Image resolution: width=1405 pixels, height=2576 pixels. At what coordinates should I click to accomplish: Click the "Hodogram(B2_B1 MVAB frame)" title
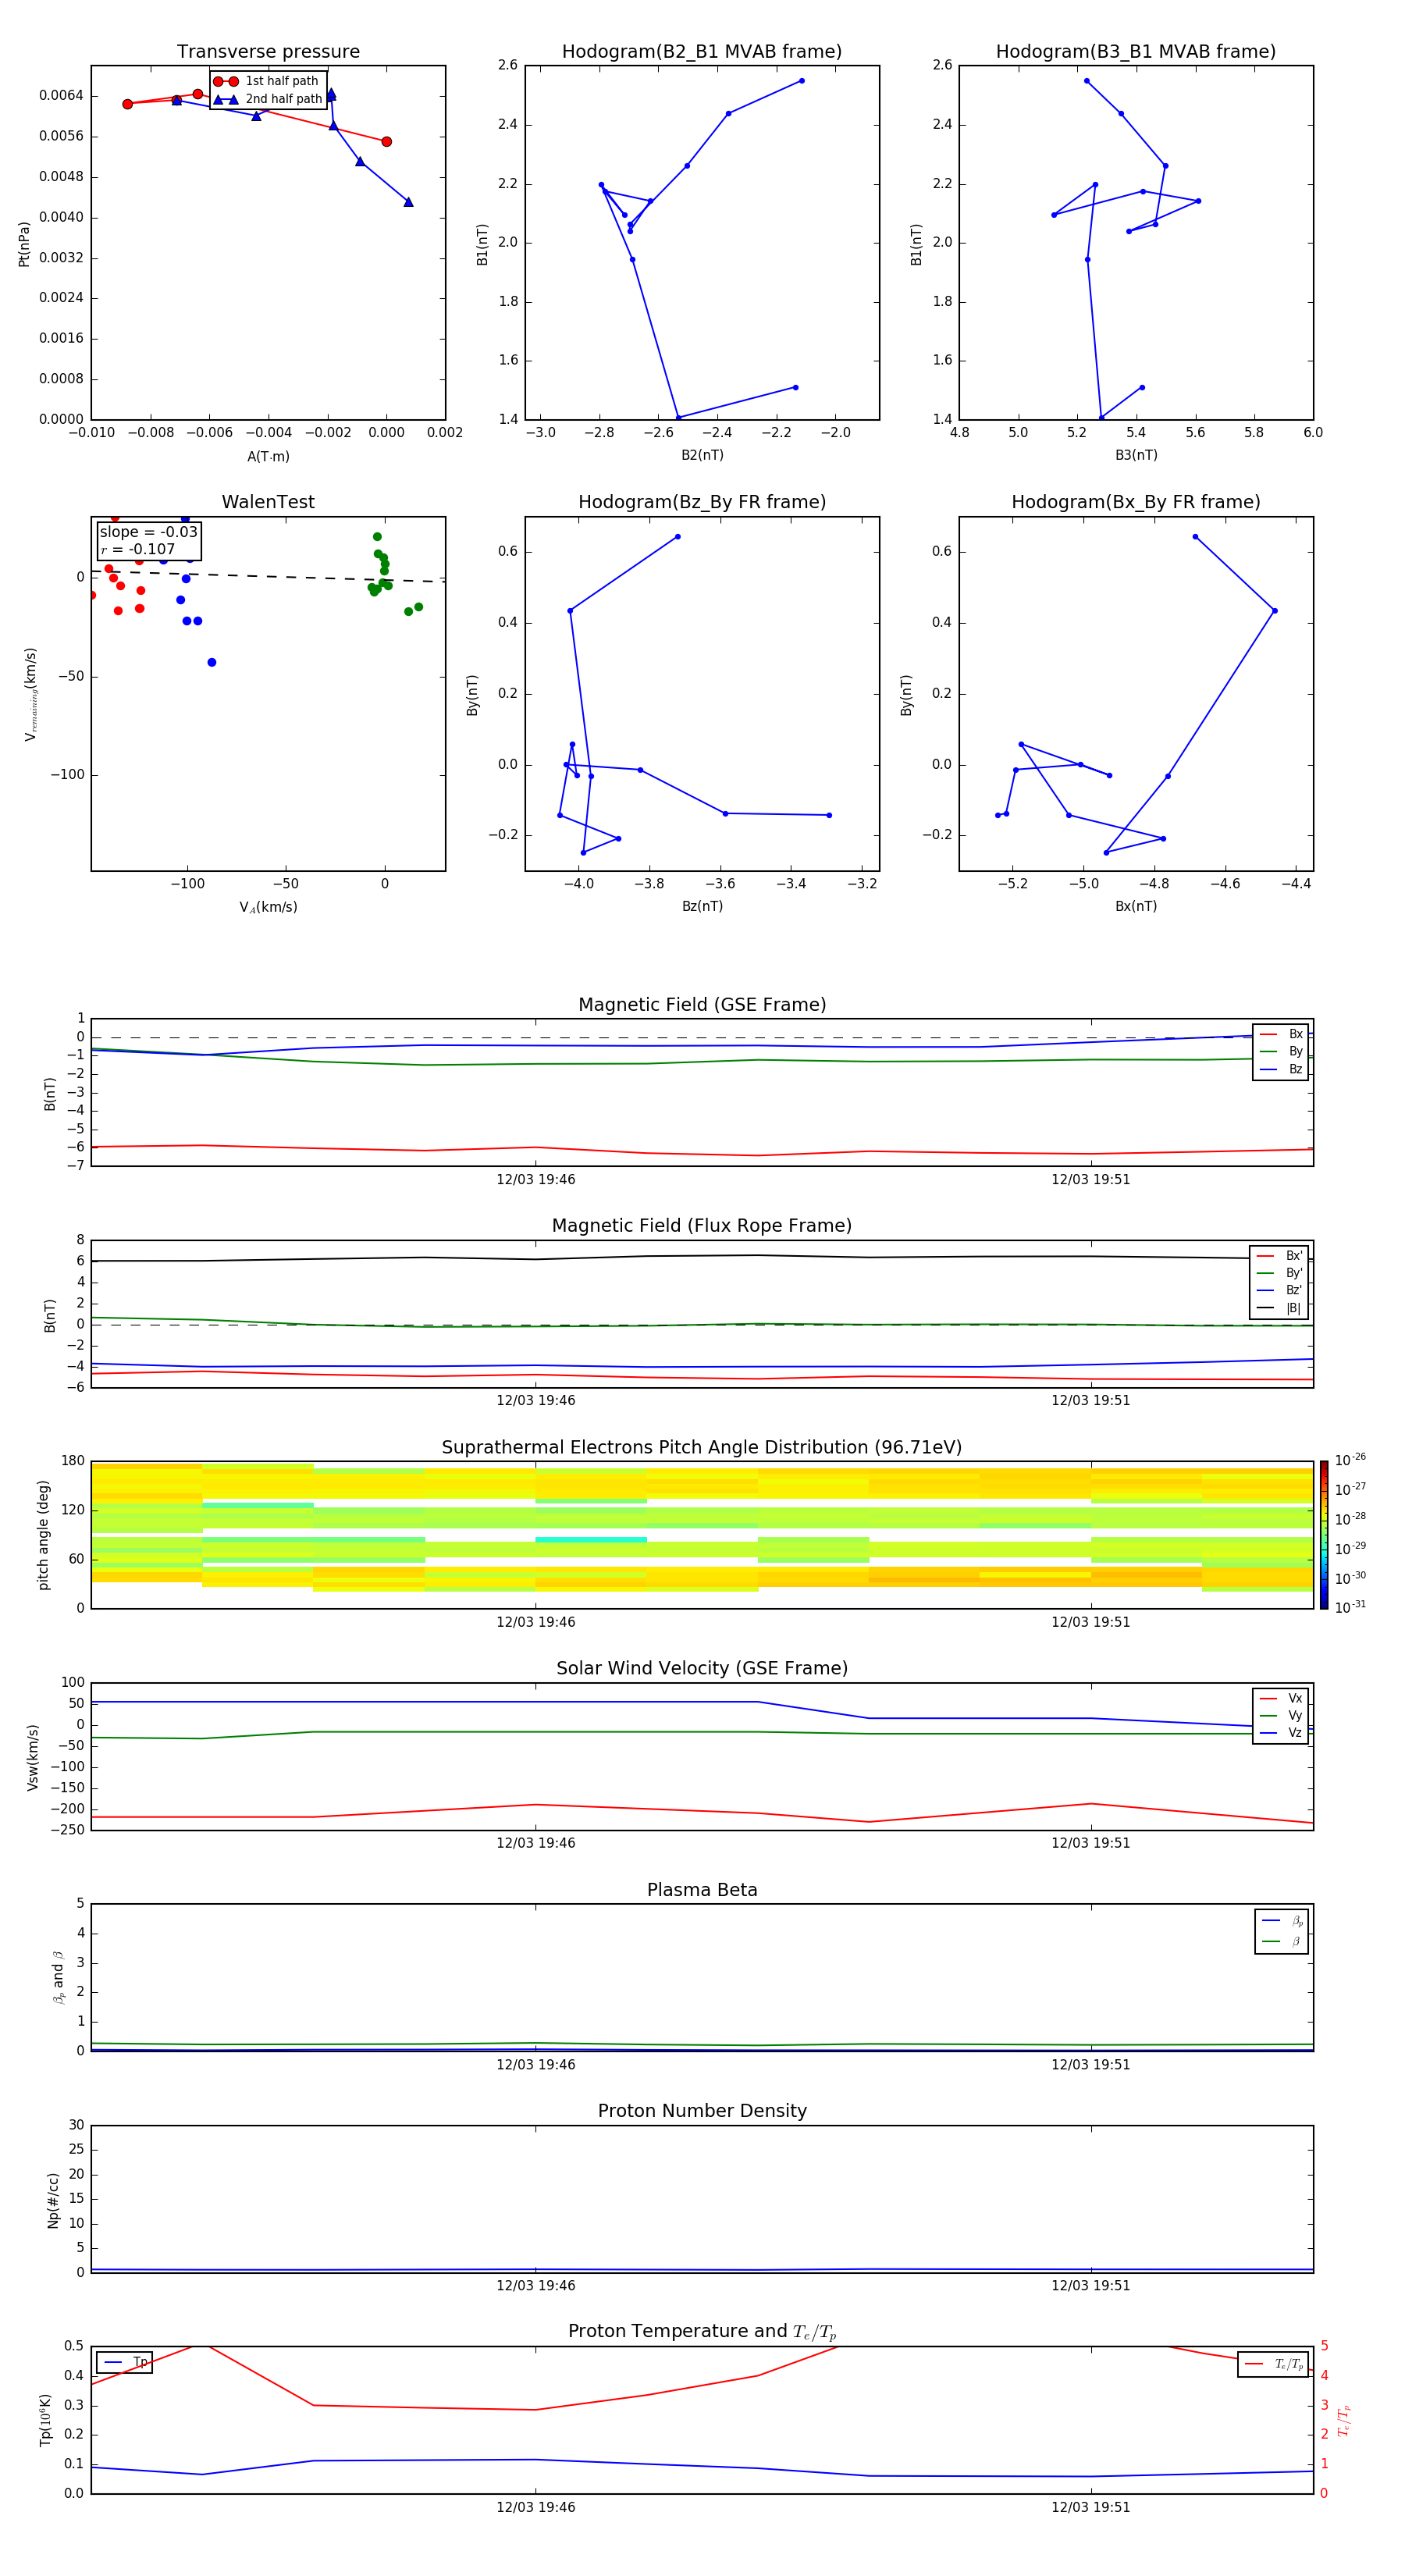702,52
